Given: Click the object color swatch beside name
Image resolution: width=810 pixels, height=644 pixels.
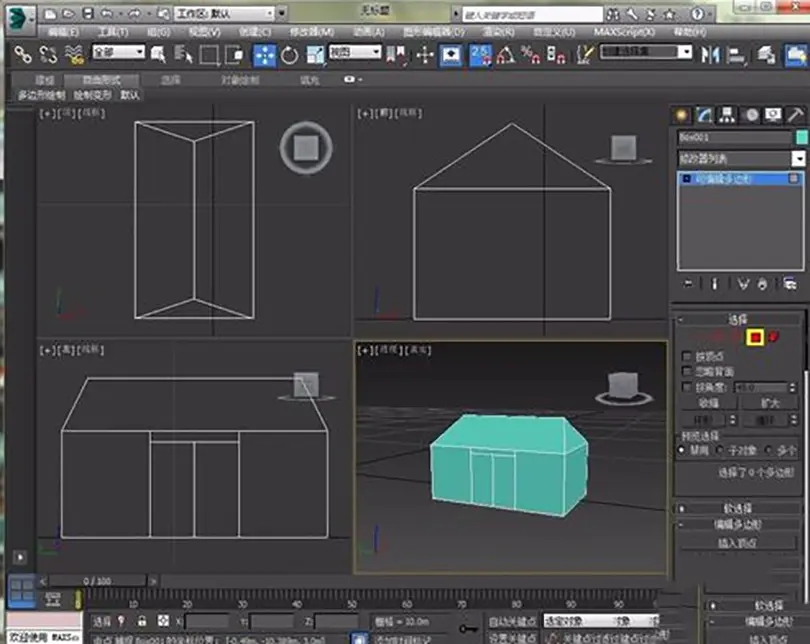Looking at the screenshot, I should tap(801, 137).
